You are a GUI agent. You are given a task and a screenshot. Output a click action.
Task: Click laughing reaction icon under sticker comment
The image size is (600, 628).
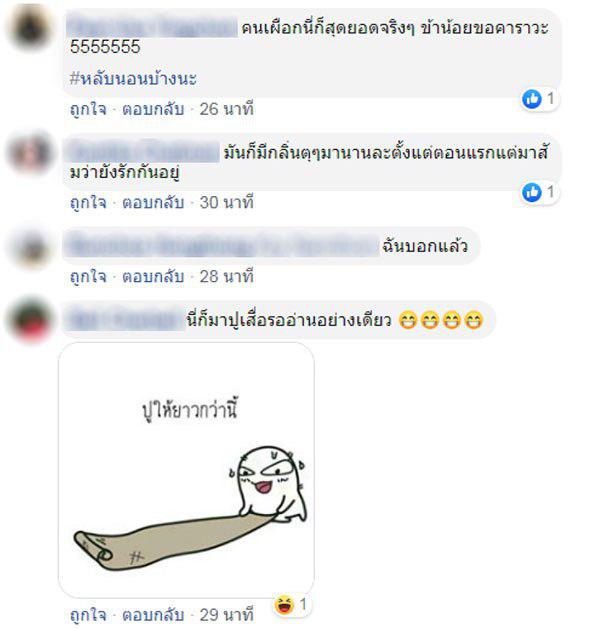[x=284, y=605]
